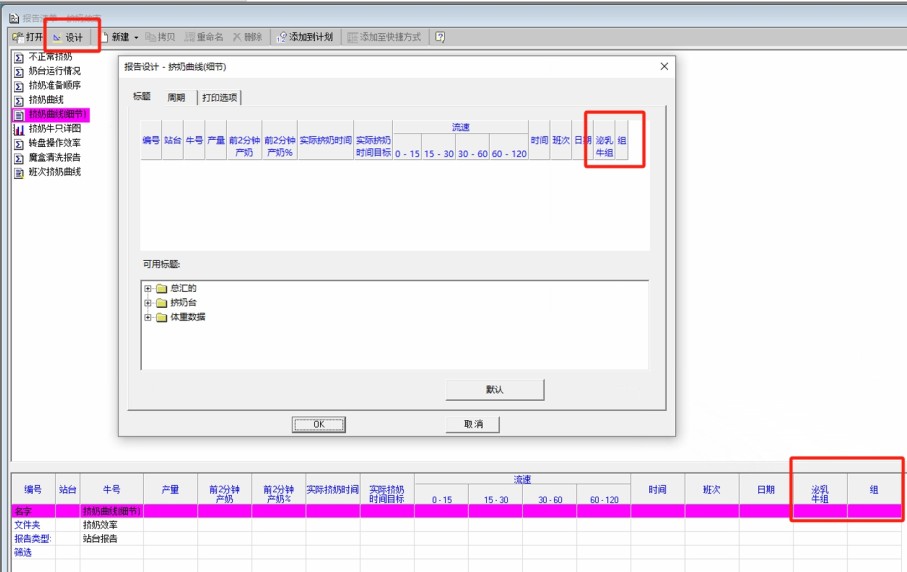907x572 pixels.
Task: Open the 新建 dropdown arrow
Action: (x=136, y=37)
